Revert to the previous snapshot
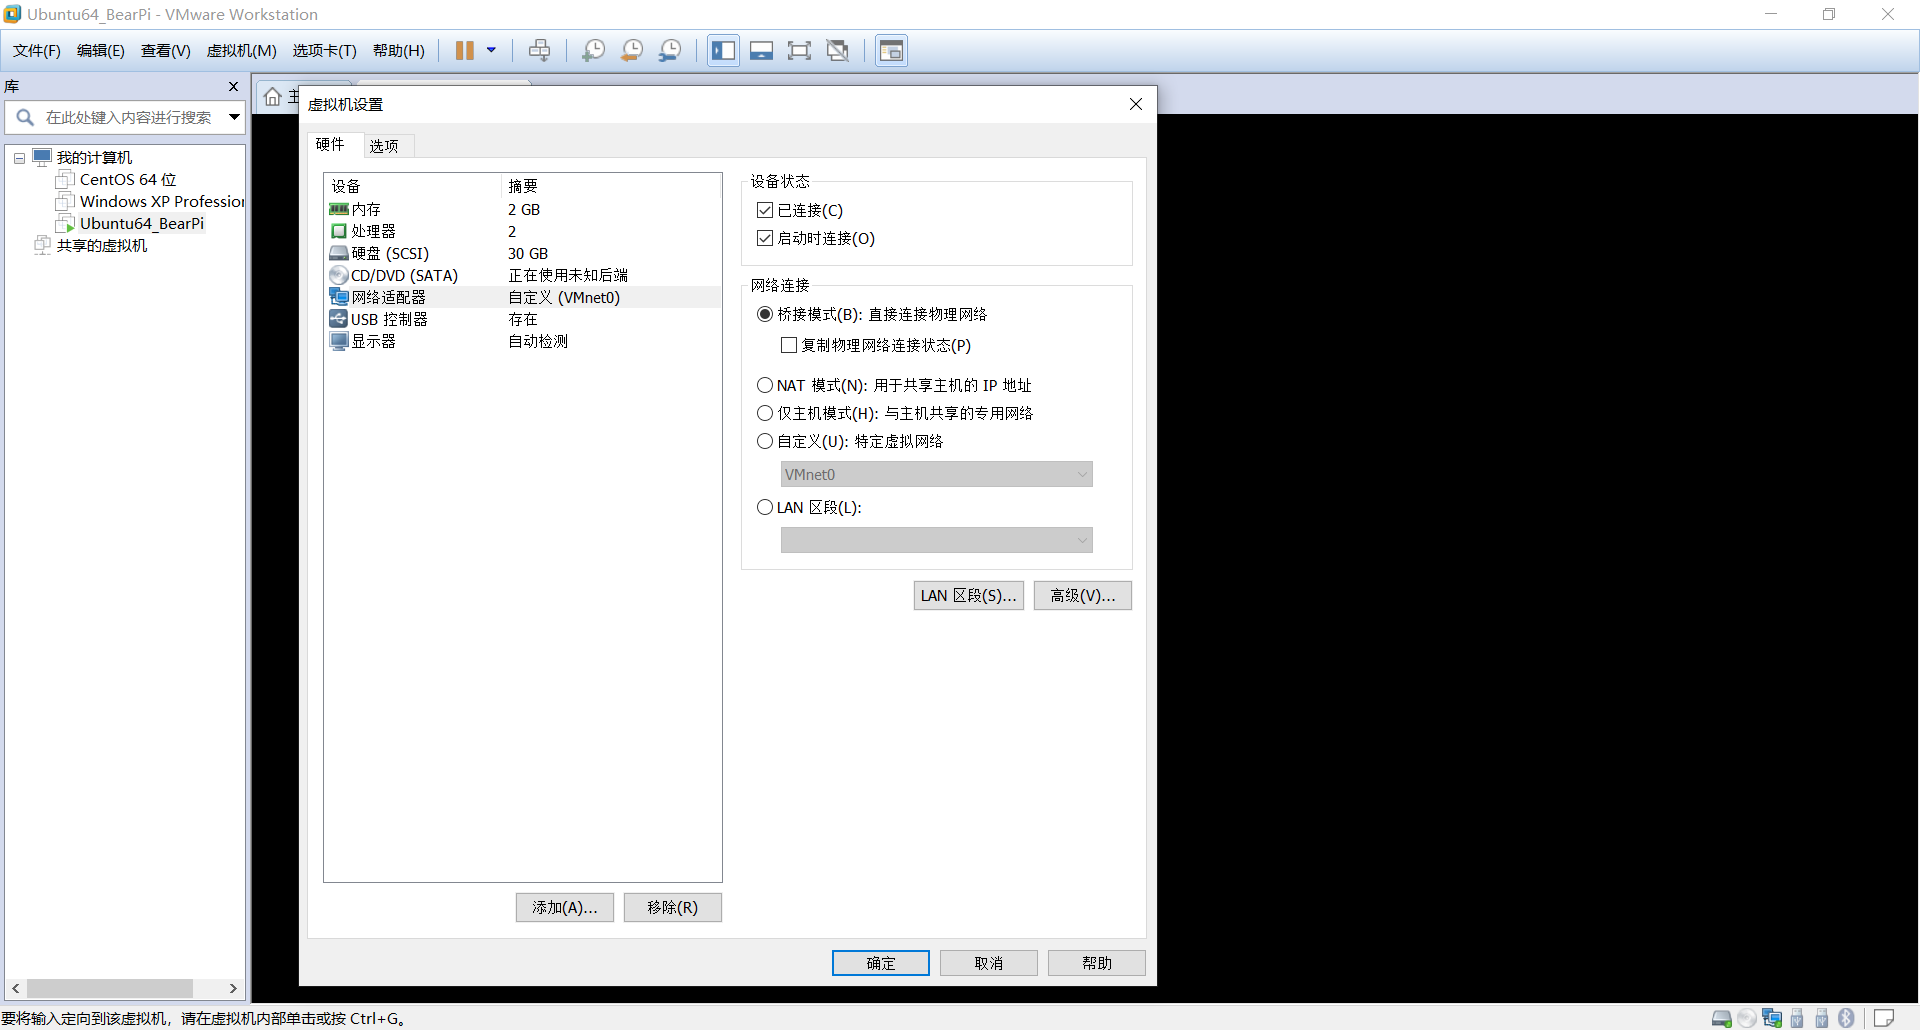The height and width of the screenshot is (1030, 1920). tap(631, 50)
